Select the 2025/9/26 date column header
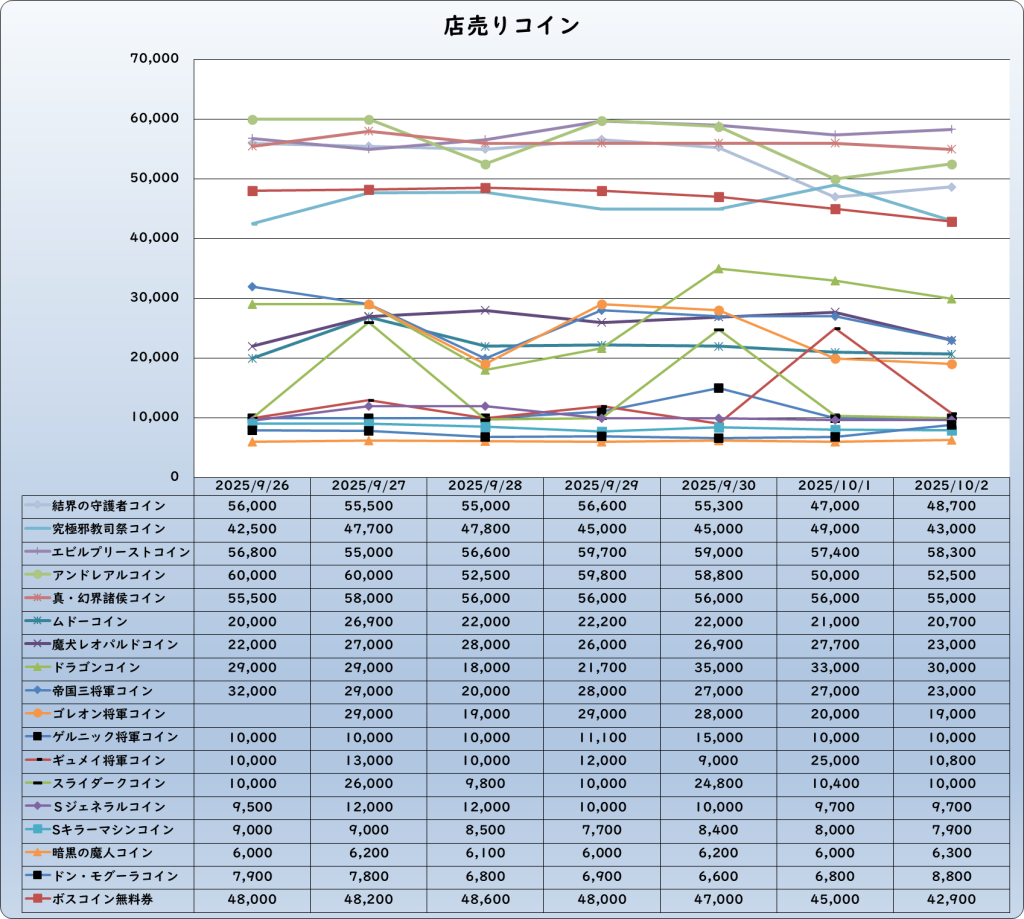 (x=252, y=485)
